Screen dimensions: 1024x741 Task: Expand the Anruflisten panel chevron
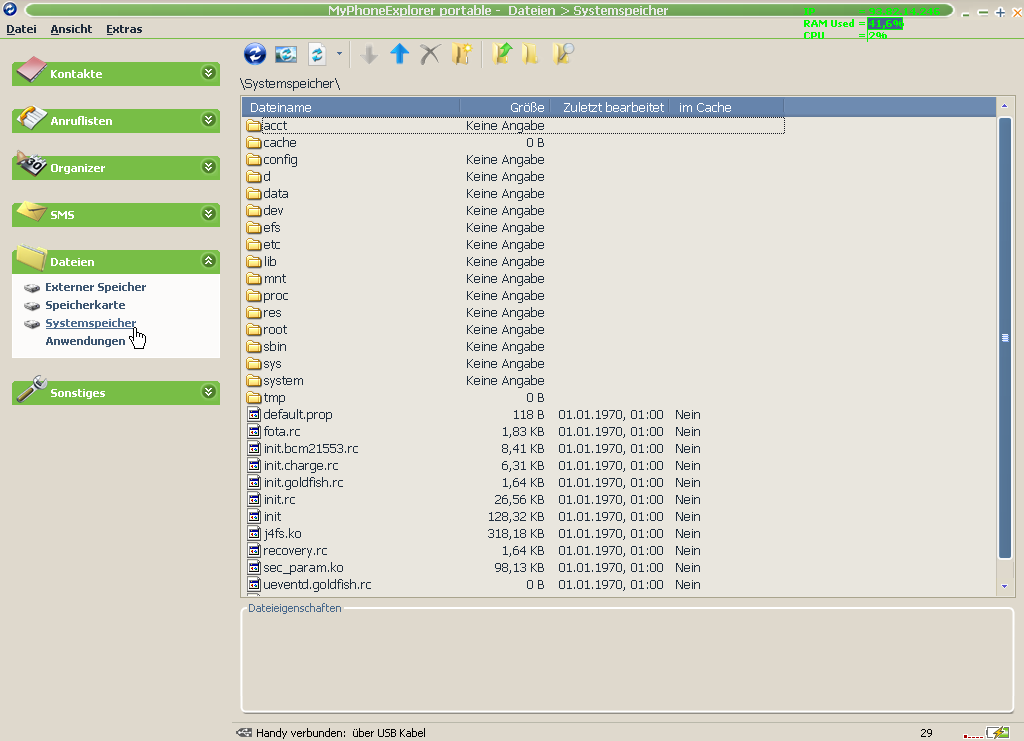[x=208, y=119]
